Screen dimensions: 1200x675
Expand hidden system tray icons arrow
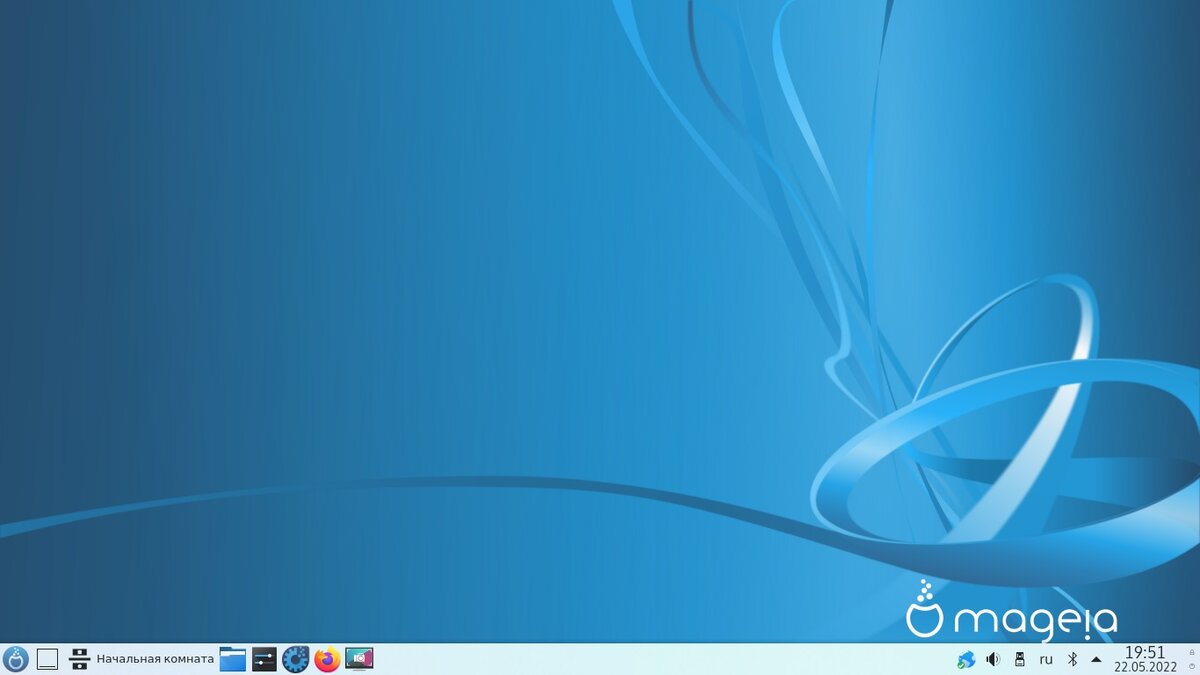coord(1097,659)
